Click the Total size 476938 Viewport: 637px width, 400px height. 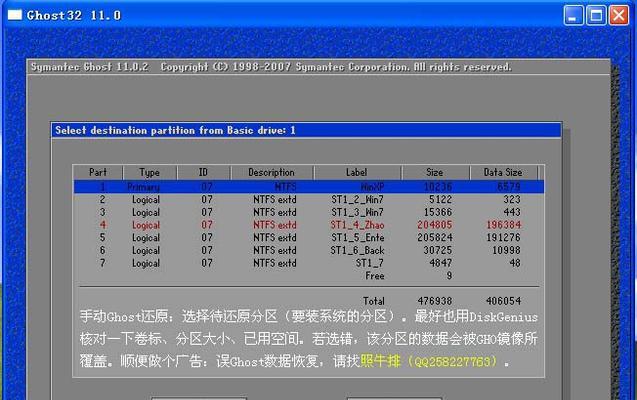pos(435,301)
